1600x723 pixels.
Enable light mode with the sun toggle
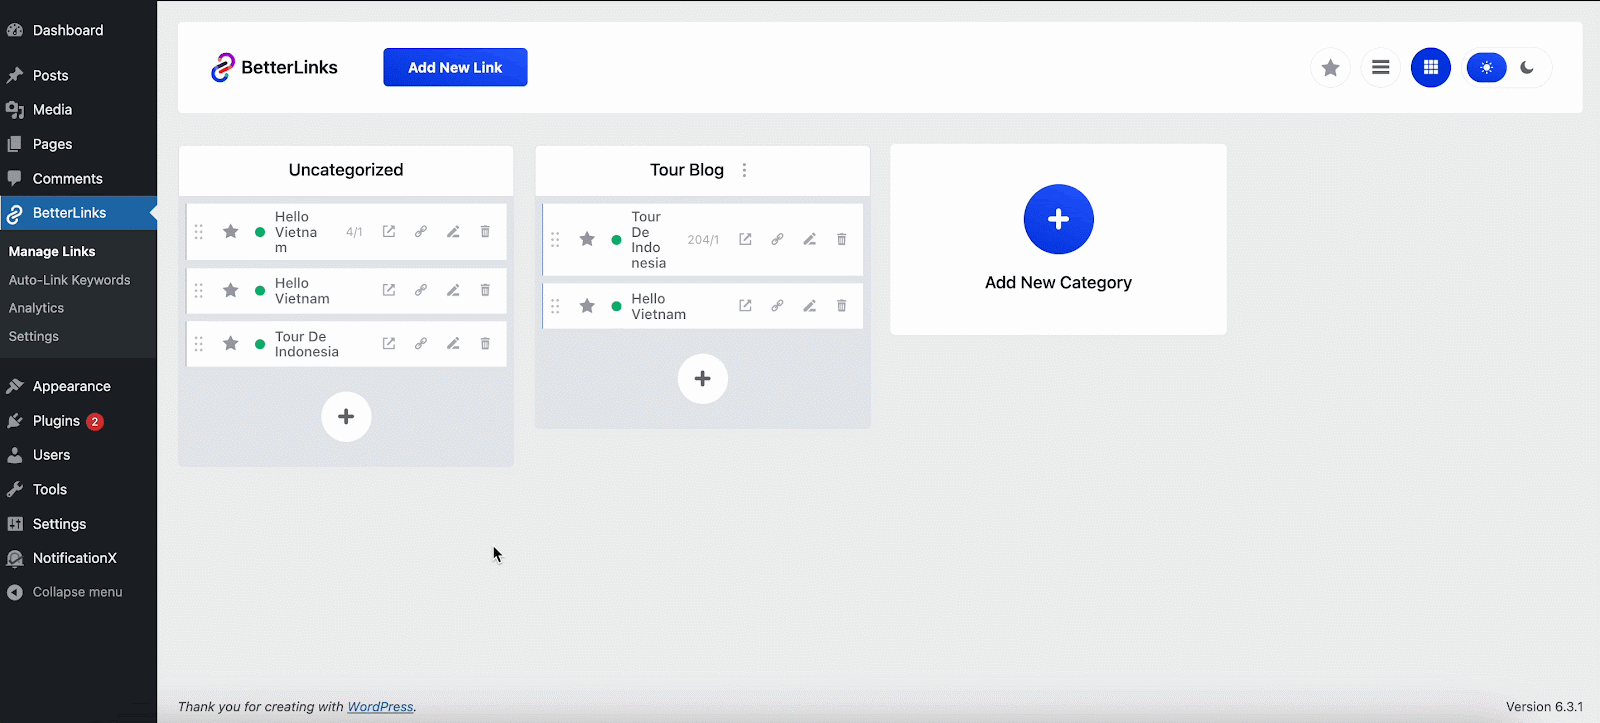(1487, 68)
